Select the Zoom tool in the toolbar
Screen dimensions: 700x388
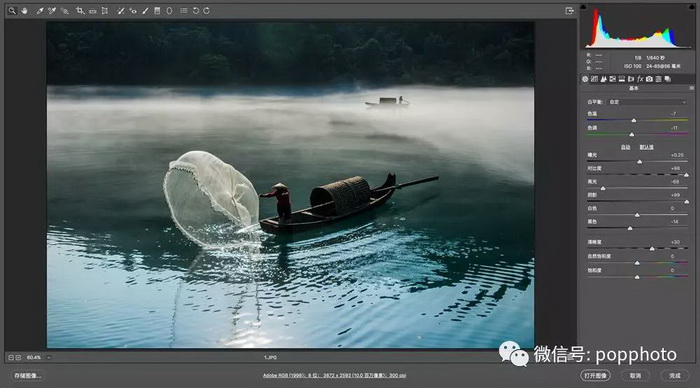(12, 11)
